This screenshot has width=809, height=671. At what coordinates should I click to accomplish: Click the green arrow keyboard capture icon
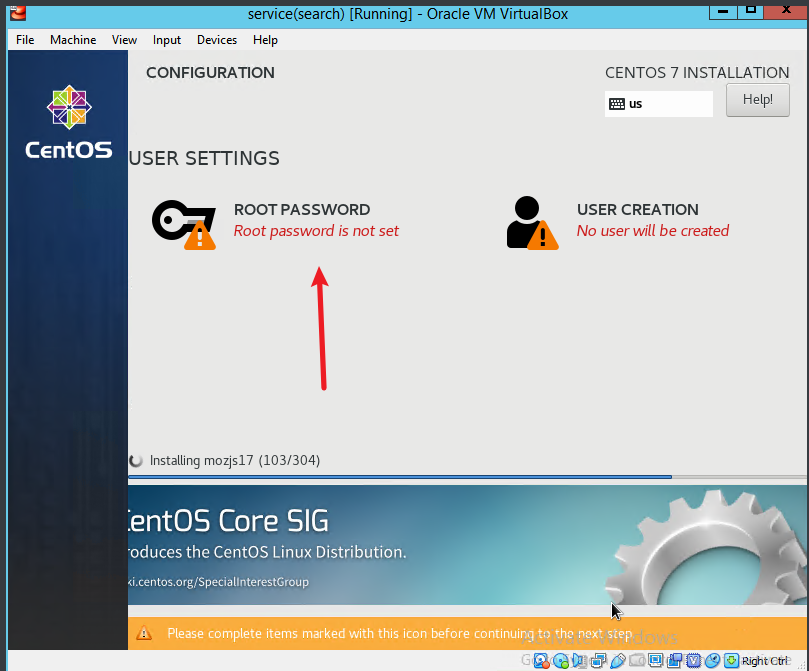tap(731, 661)
